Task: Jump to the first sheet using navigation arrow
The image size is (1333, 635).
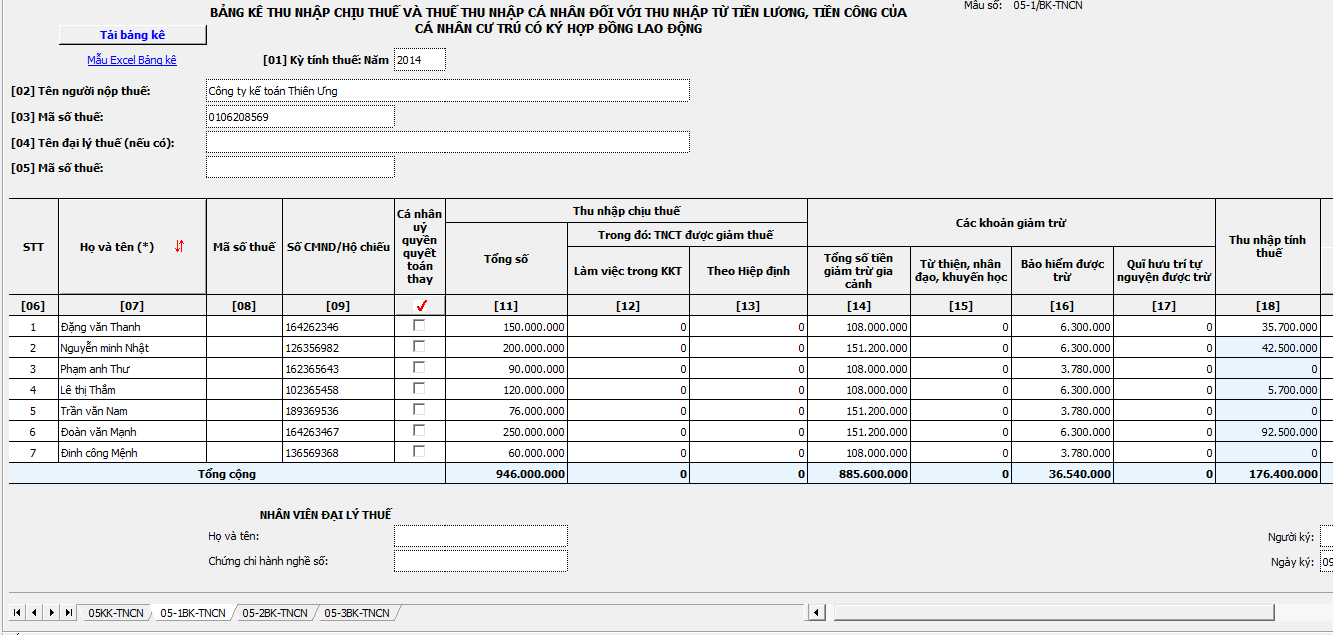Action: 17,612
